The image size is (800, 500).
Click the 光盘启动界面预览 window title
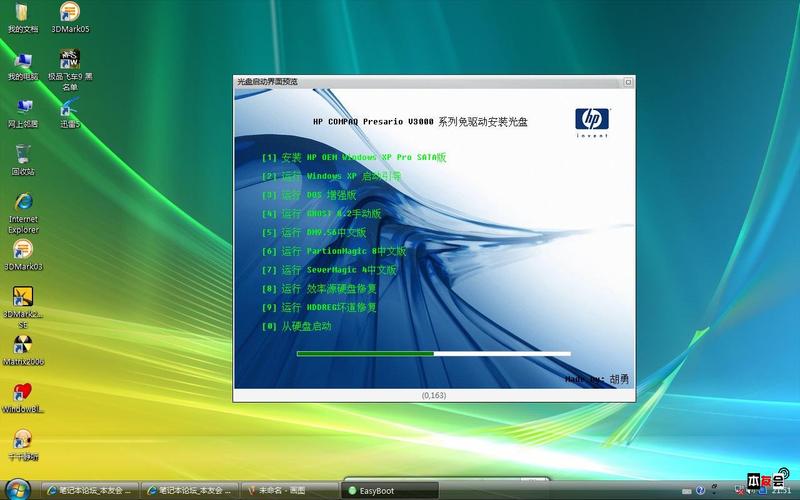pos(267,82)
